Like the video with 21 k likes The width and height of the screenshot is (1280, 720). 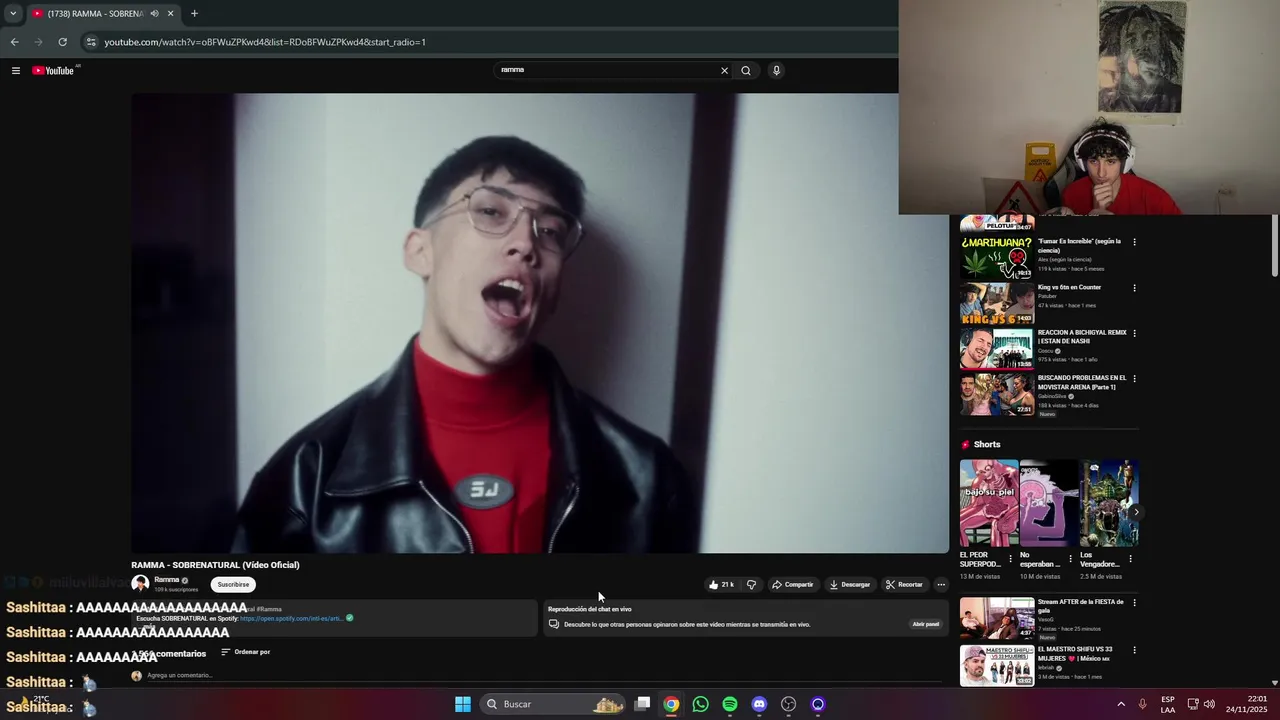[721, 584]
